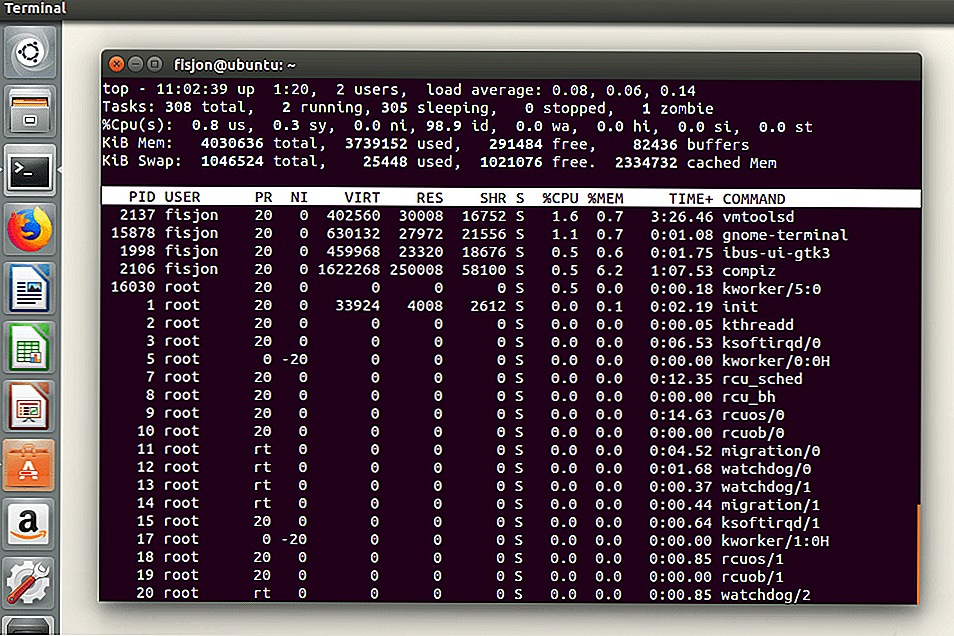The image size is (954, 636).
Task: Select the compiz process name
Action: pyautogui.click(x=749, y=271)
